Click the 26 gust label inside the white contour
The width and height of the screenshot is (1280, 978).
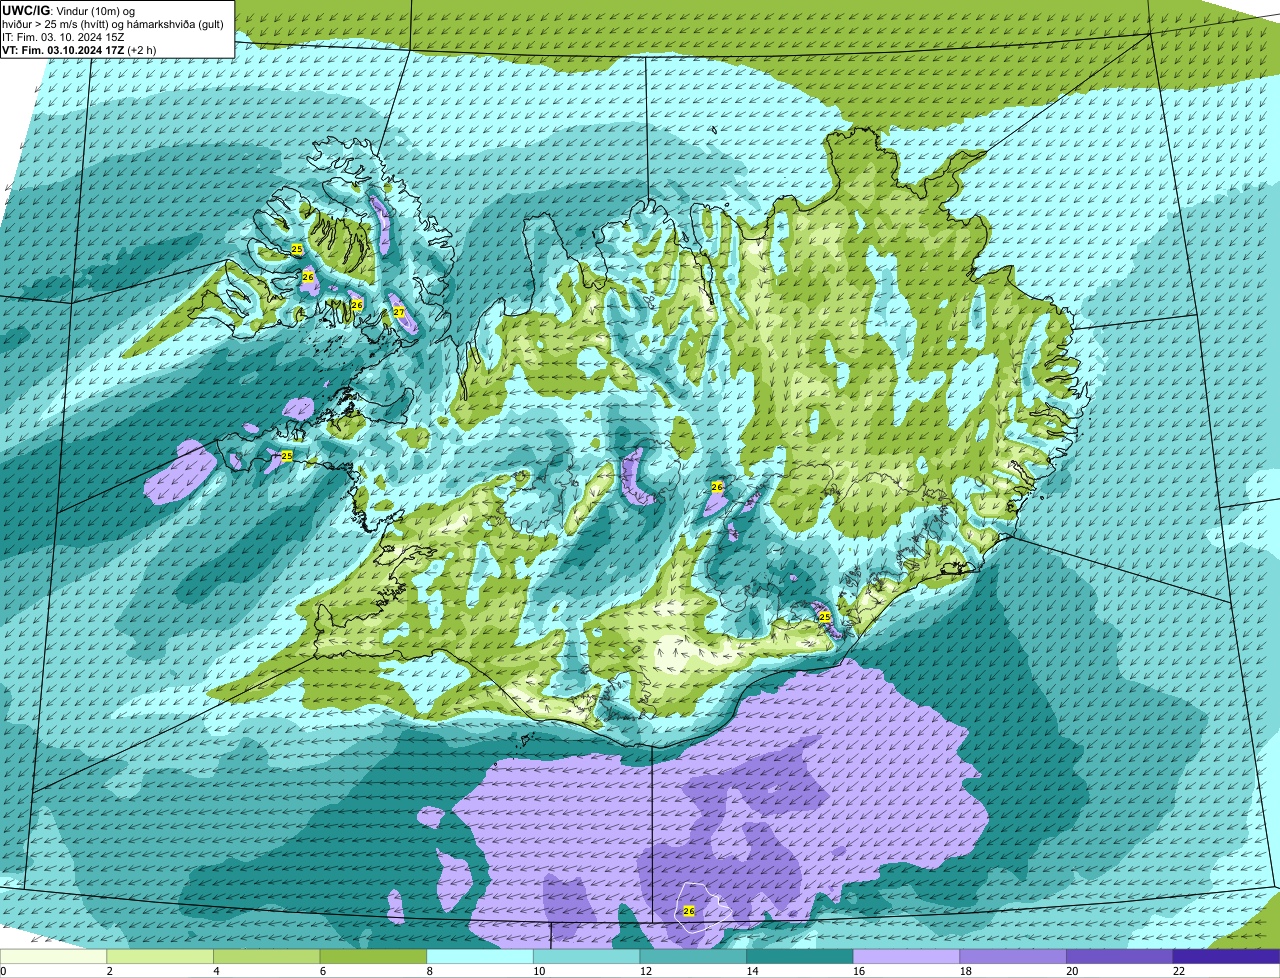[x=689, y=911]
